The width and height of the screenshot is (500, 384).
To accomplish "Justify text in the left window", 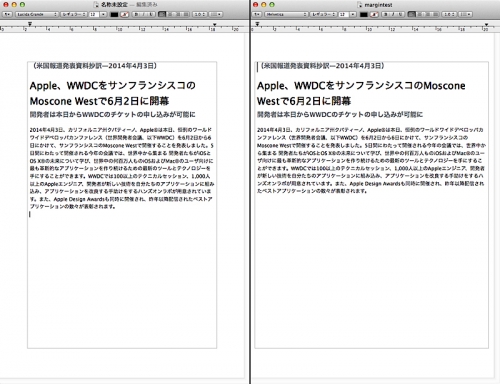I will [186, 14].
